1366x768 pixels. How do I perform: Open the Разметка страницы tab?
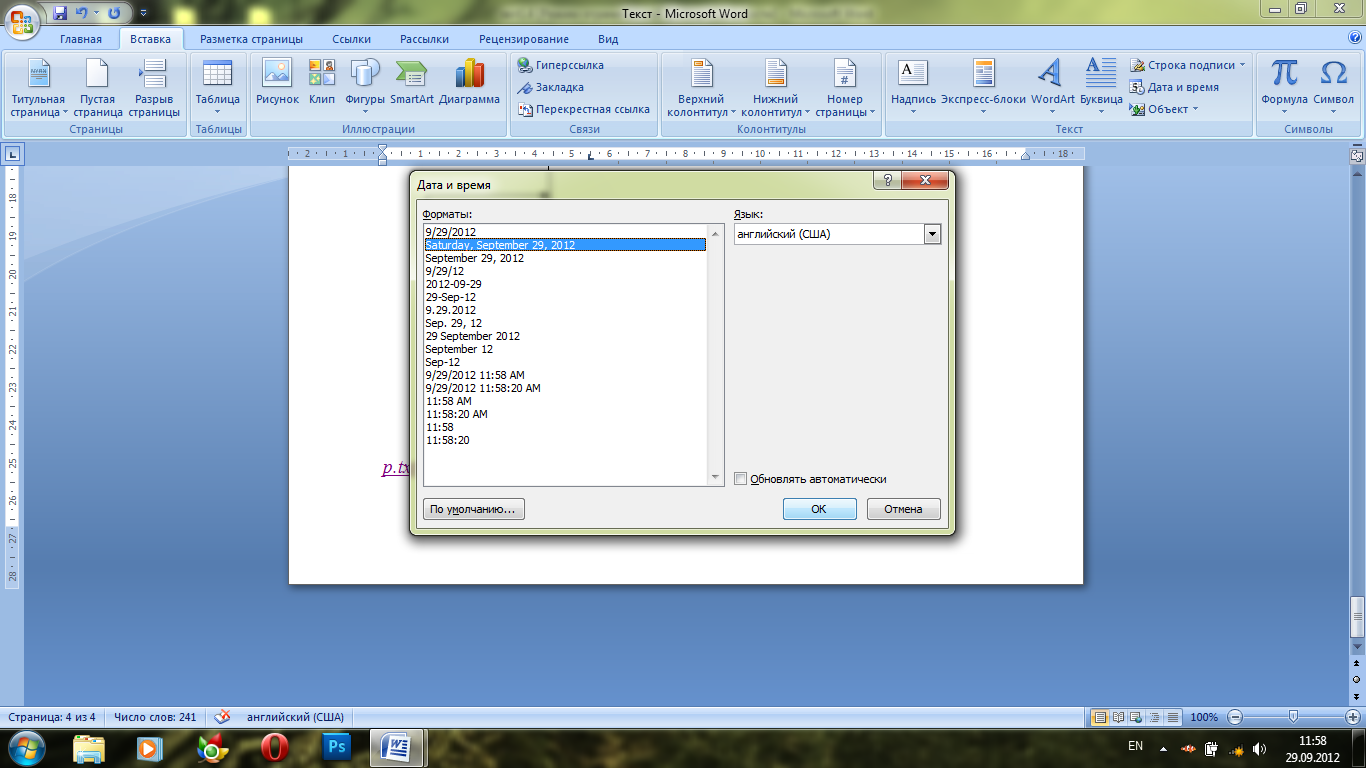coord(251,39)
